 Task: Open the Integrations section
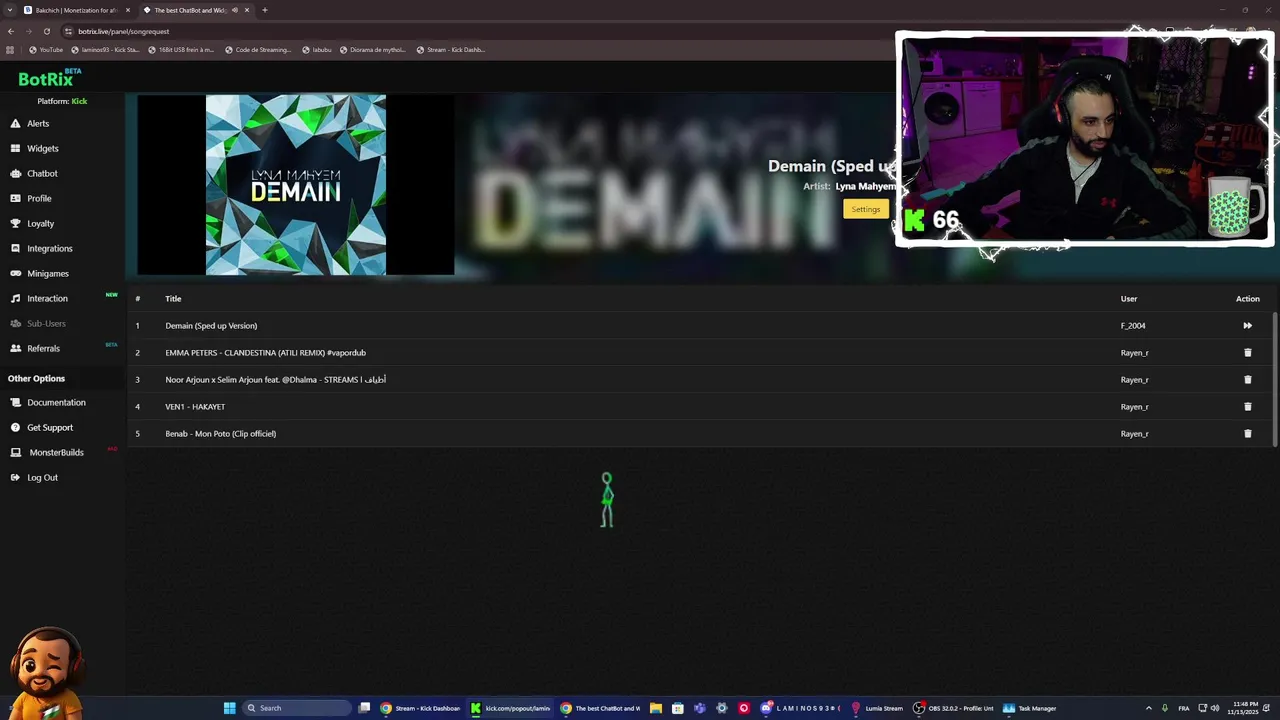pos(49,249)
